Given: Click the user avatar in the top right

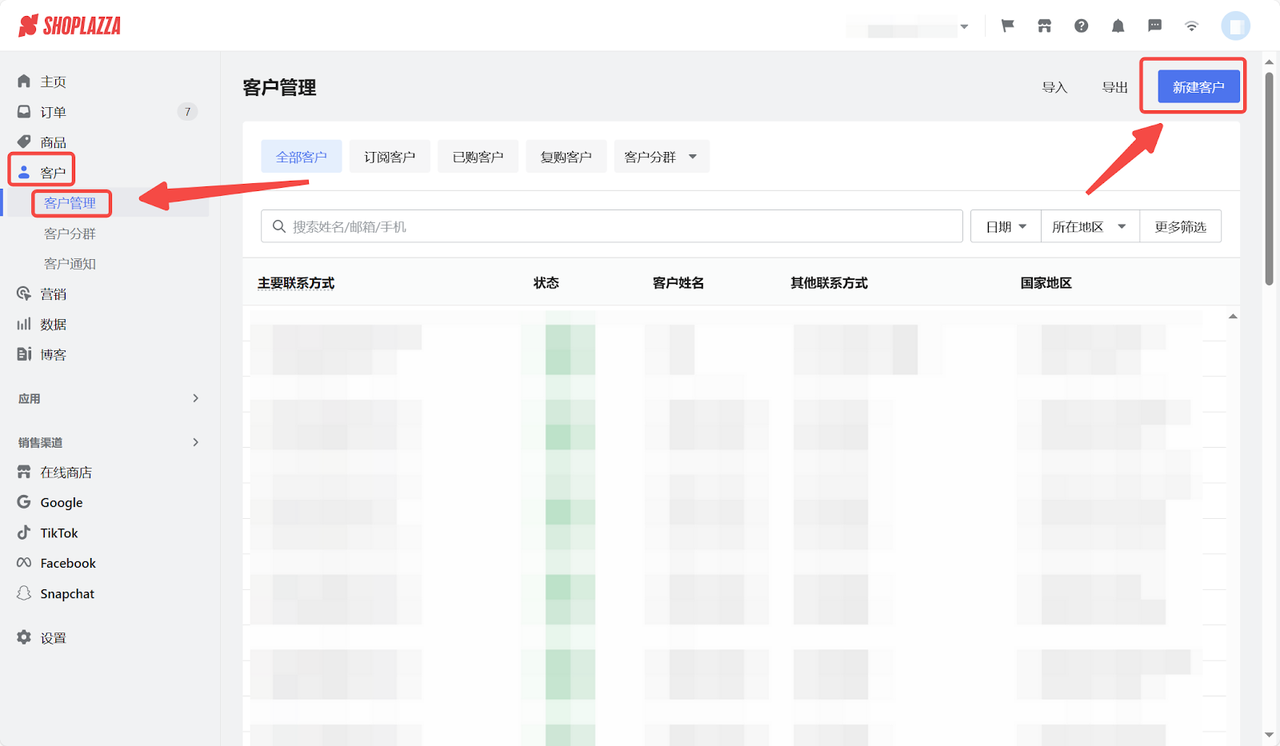Looking at the screenshot, I should coord(1235,25).
